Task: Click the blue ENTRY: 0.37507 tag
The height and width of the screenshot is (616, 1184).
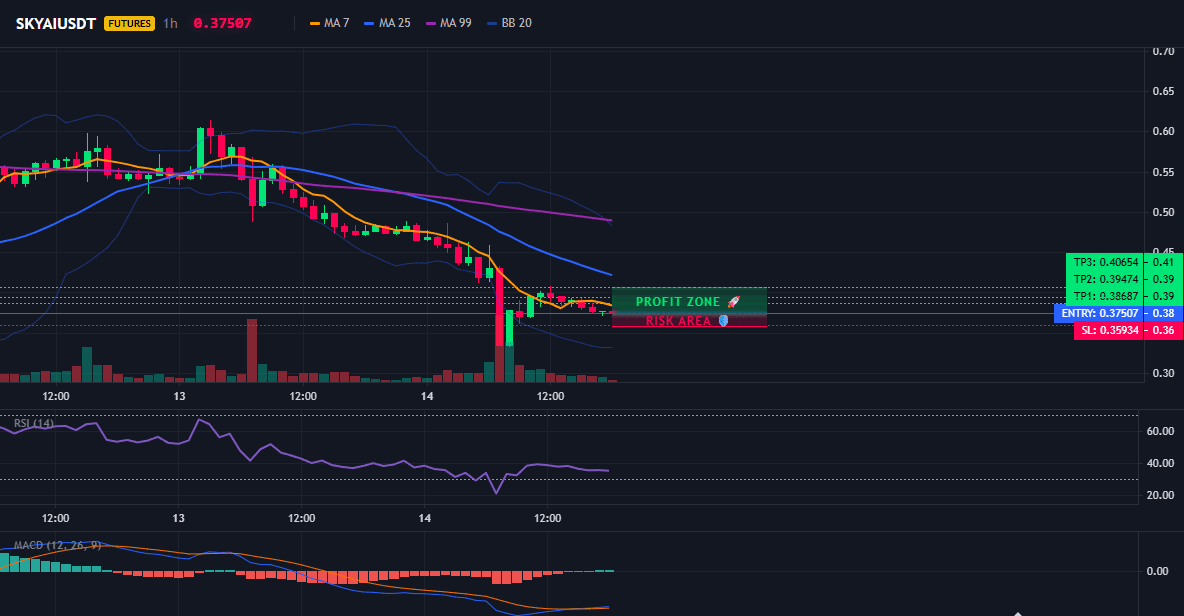Action: (1099, 313)
